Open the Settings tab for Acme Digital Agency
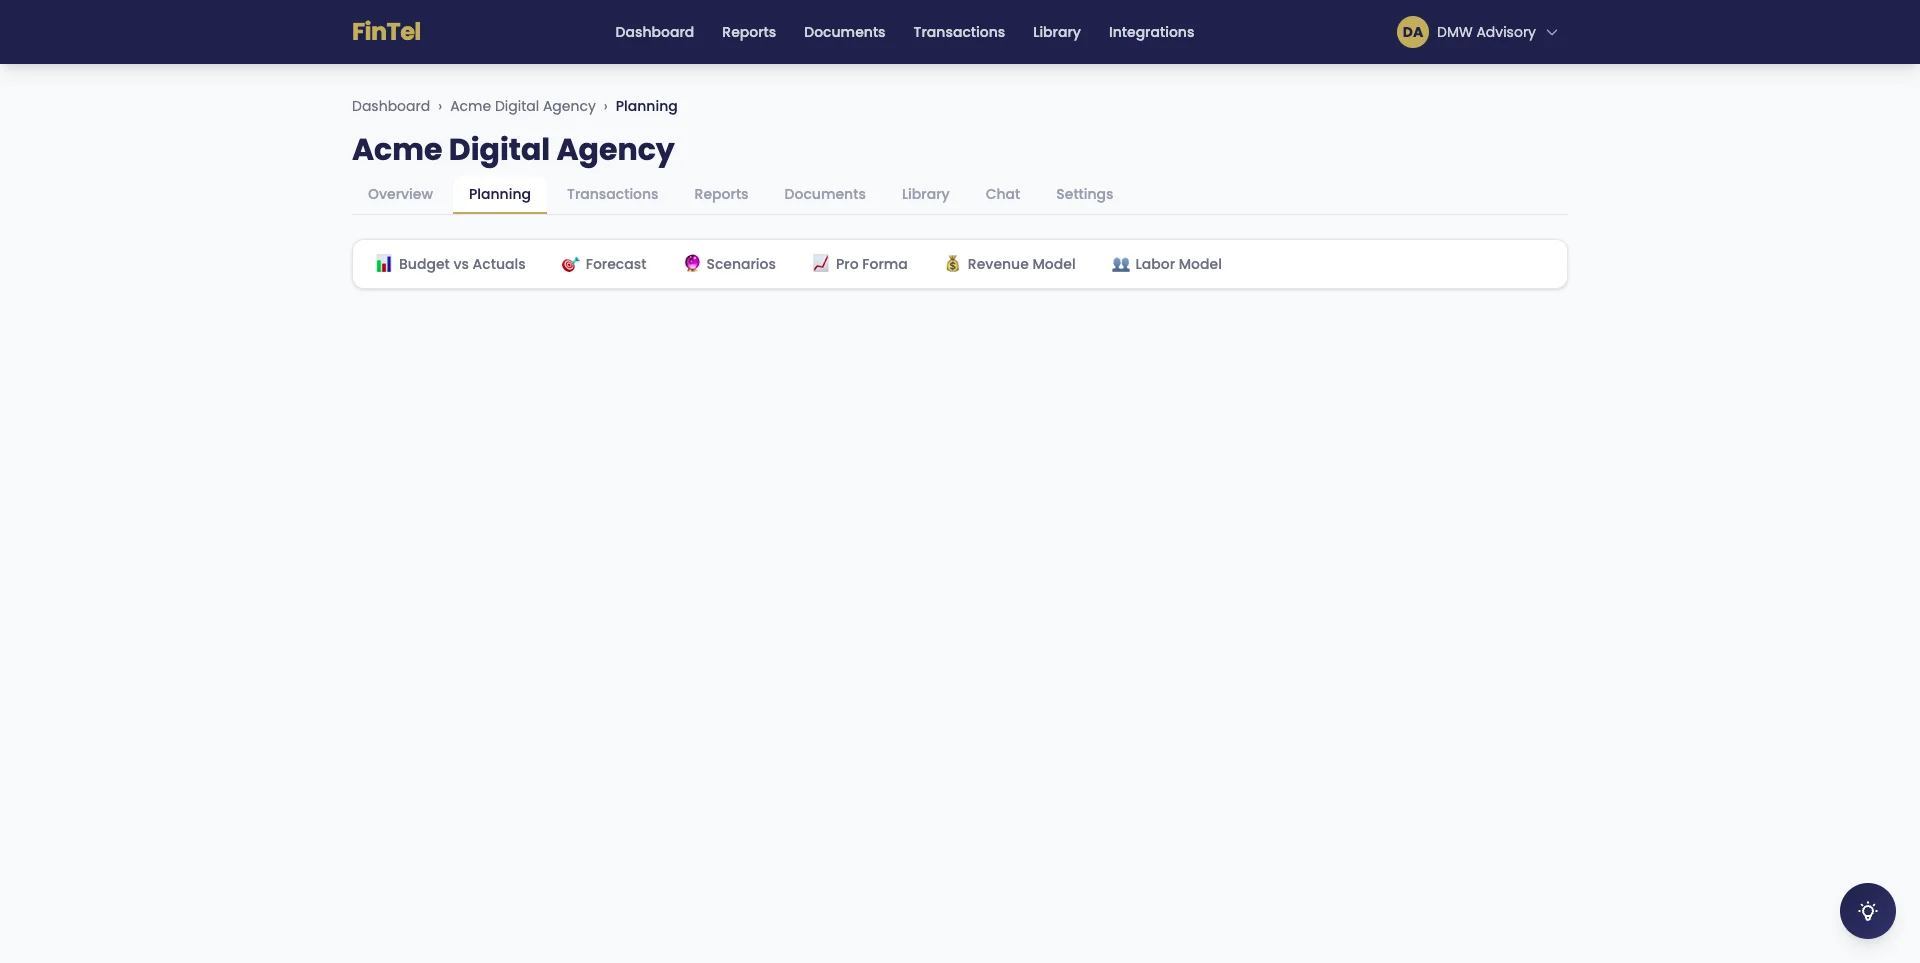The width and height of the screenshot is (1920, 963). (x=1084, y=194)
